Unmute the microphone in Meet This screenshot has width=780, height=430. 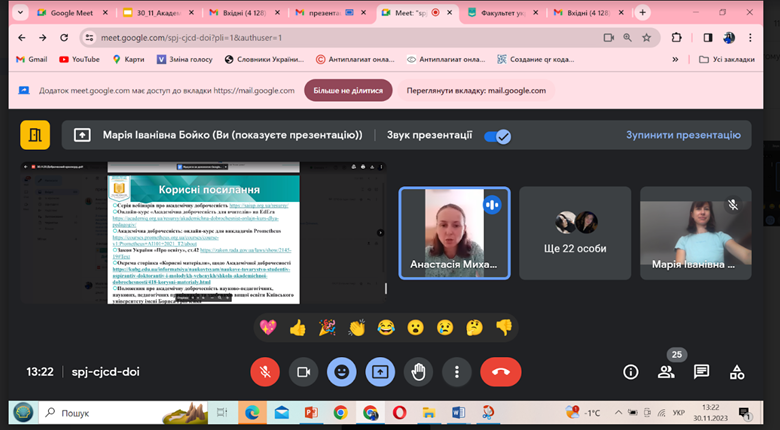(x=265, y=371)
